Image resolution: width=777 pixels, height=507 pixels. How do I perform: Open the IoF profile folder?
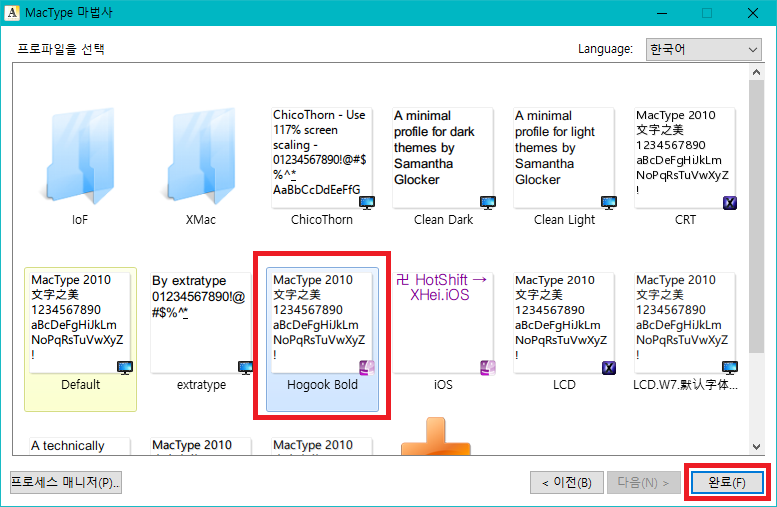click(x=80, y=156)
